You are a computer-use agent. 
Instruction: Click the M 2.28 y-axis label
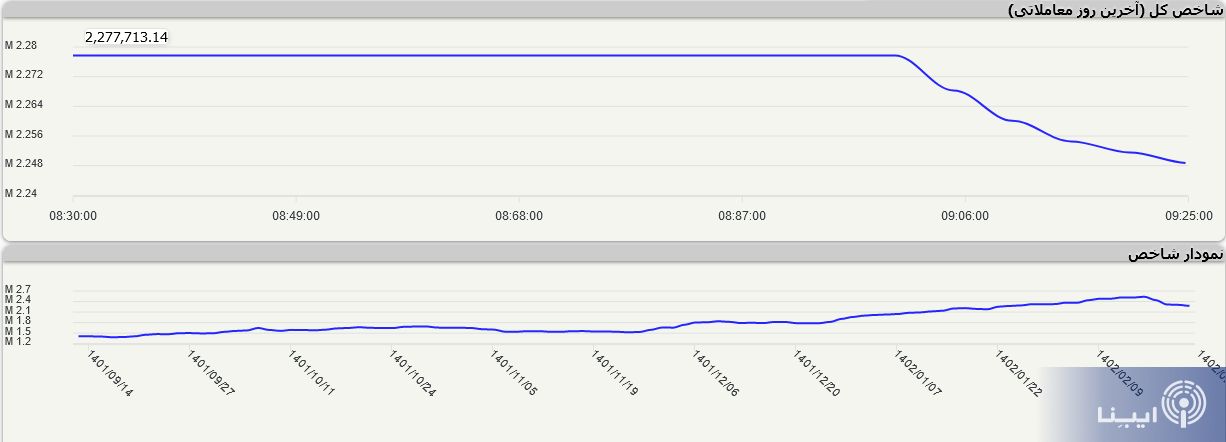pyautogui.click(x=21, y=46)
